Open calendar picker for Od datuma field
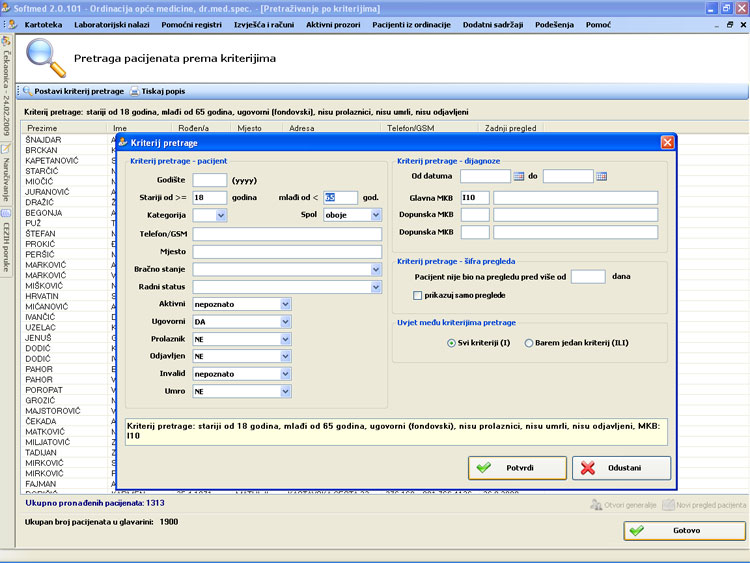Image resolution: width=750 pixels, height=563 pixels. click(x=519, y=176)
